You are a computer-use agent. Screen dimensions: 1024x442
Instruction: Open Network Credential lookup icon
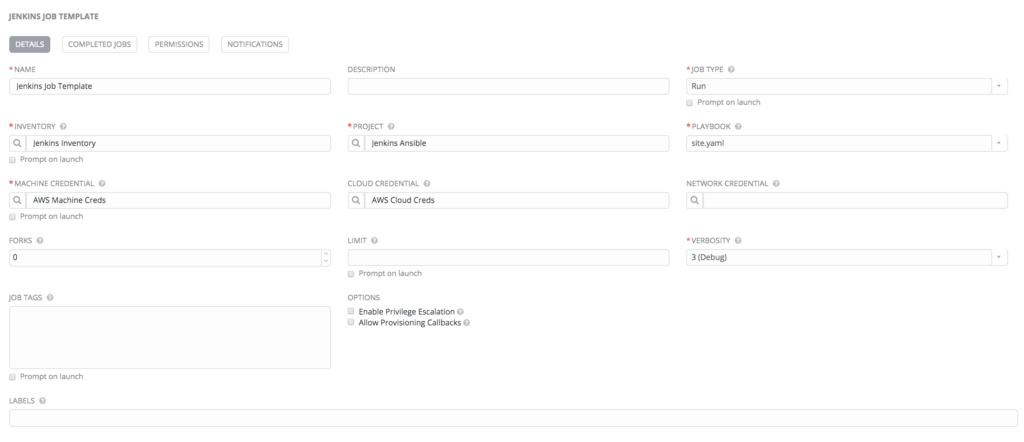click(x=695, y=200)
